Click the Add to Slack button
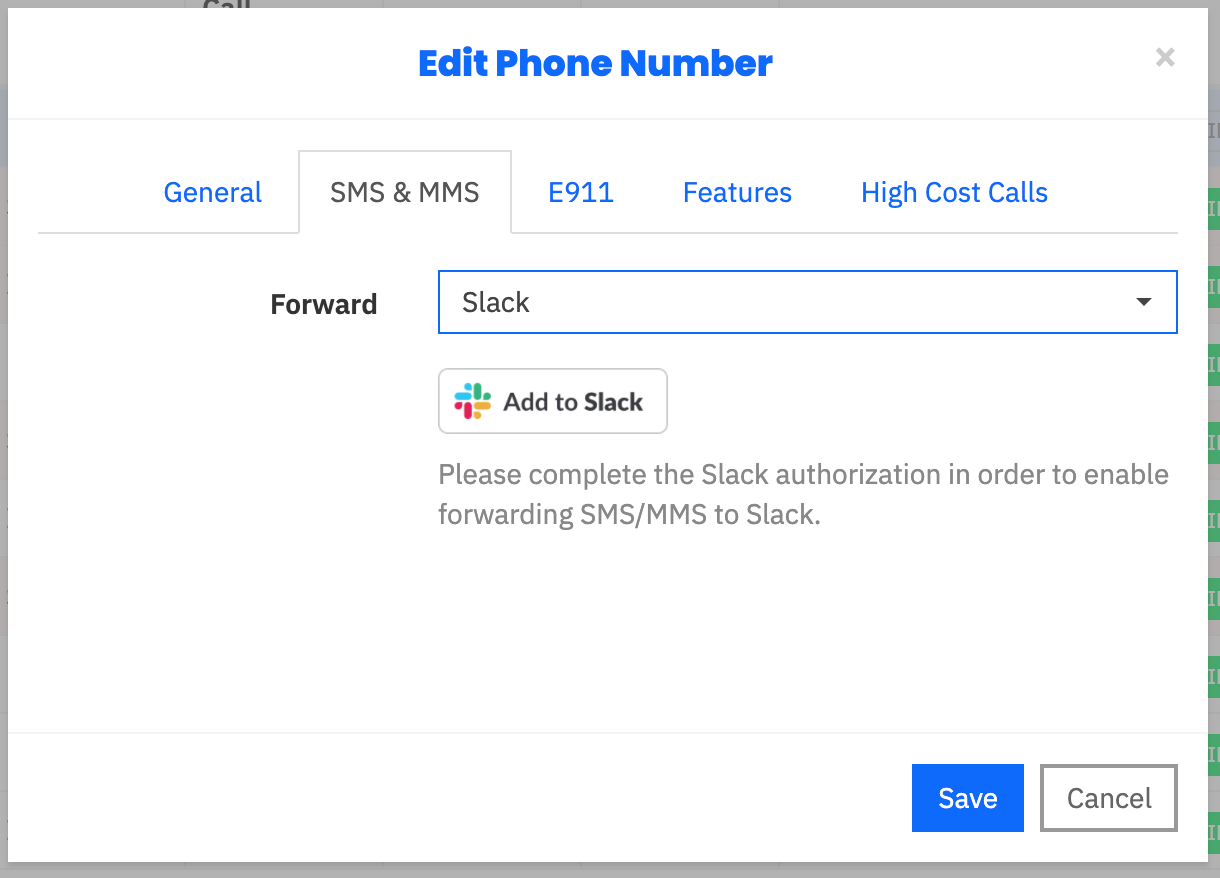1220x878 pixels. point(553,401)
